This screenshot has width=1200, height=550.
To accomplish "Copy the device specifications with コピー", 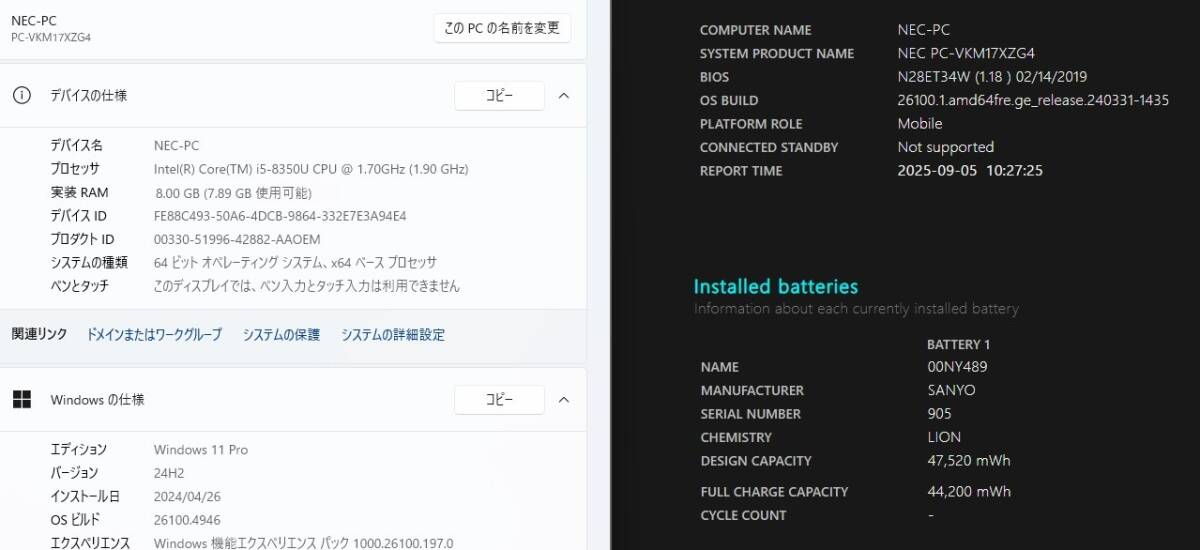I will [499, 96].
